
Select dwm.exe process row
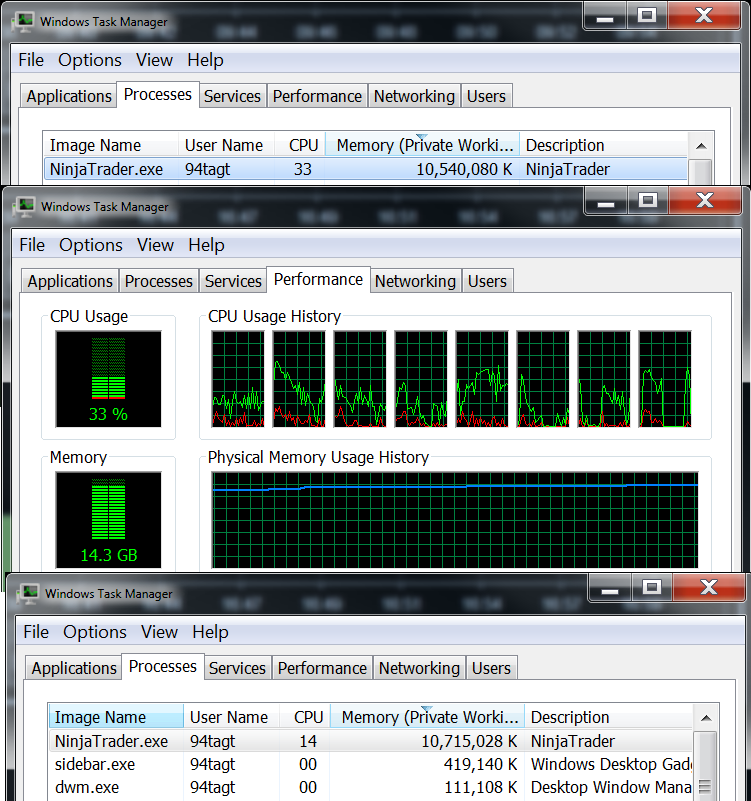[371, 787]
